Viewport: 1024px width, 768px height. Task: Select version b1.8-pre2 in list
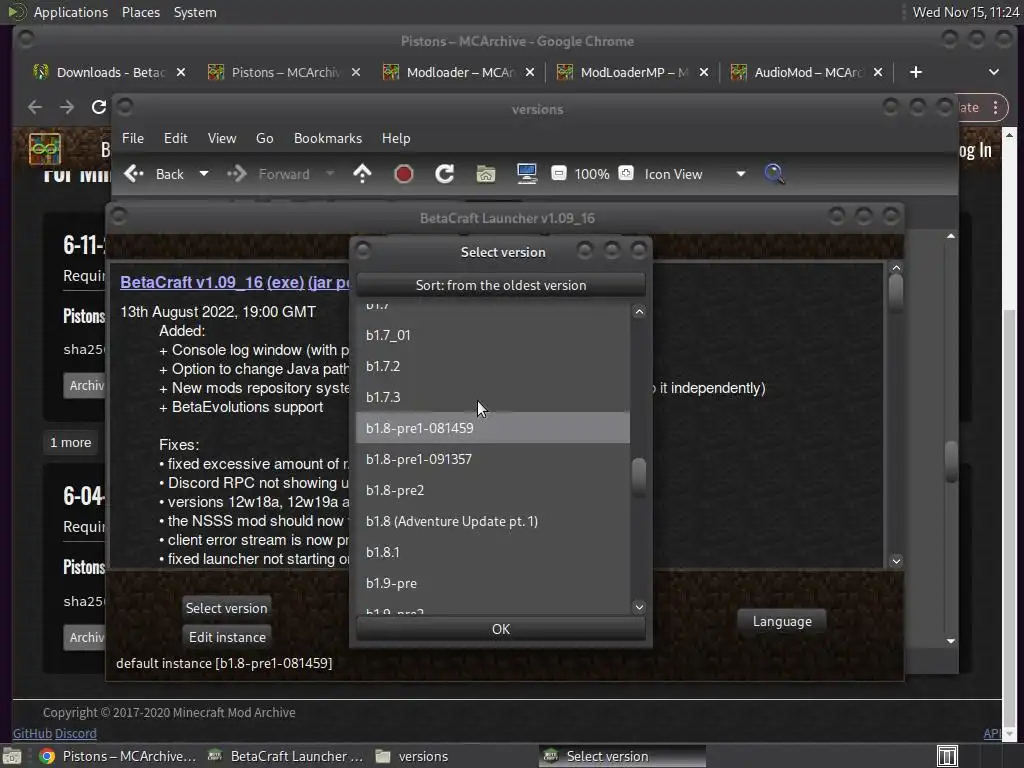coord(492,490)
